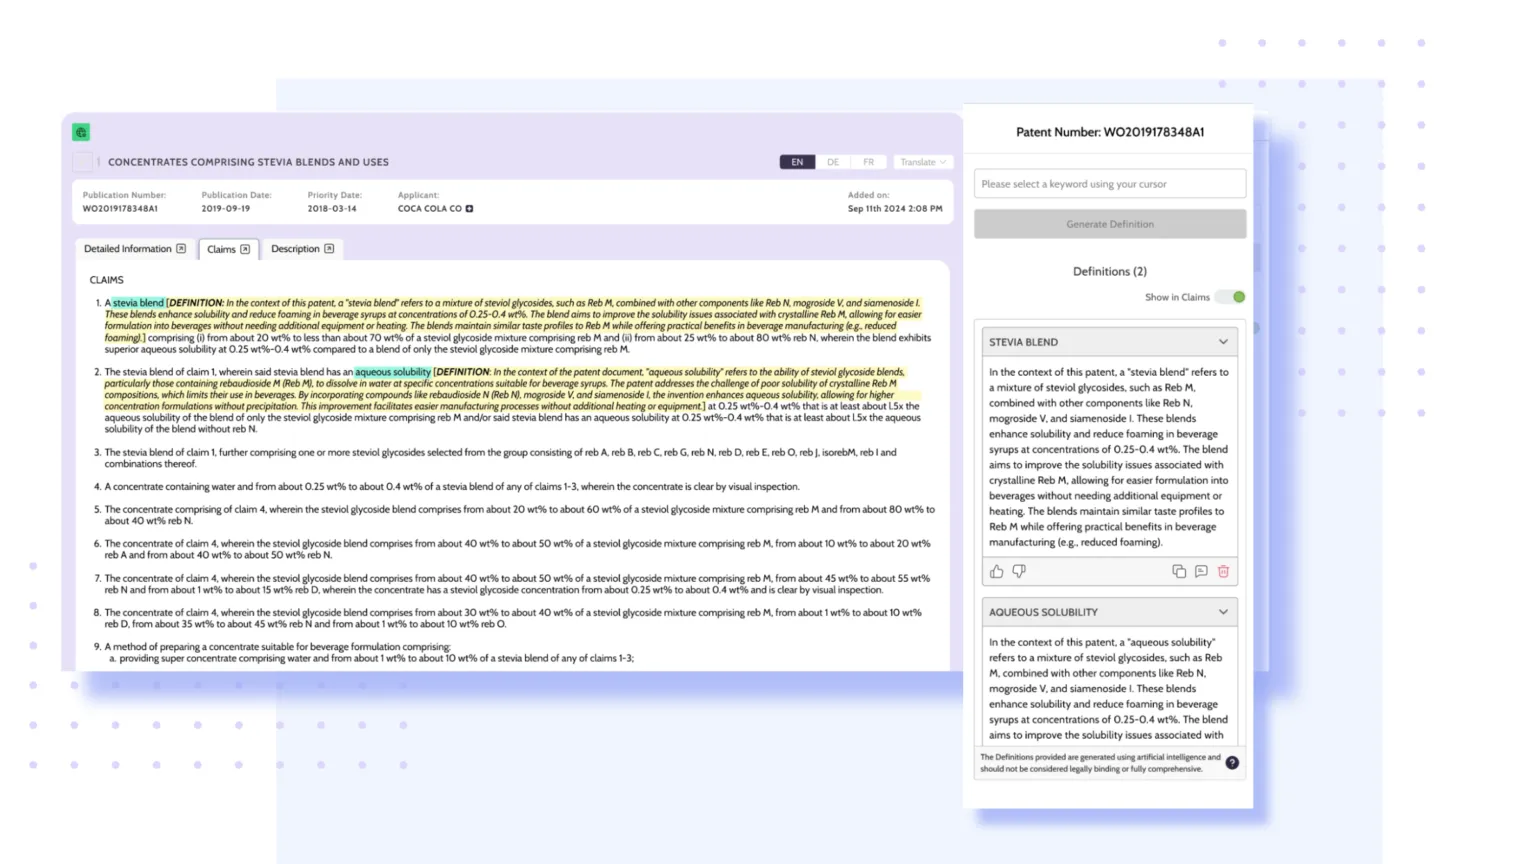This screenshot has height=864, width=1536.
Task: Click claim 5 text about concentrate
Action: point(520,515)
